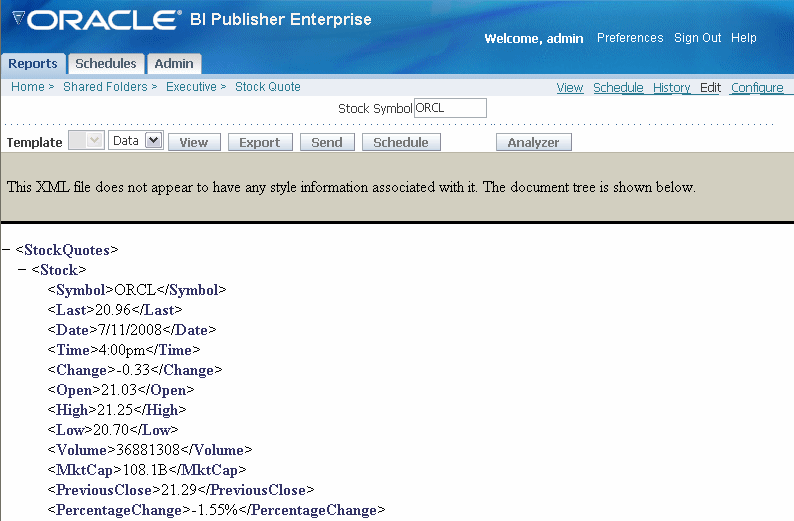Click the Stock Quote breadcrumb link
The height and width of the screenshot is (521, 794).
coord(267,87)
